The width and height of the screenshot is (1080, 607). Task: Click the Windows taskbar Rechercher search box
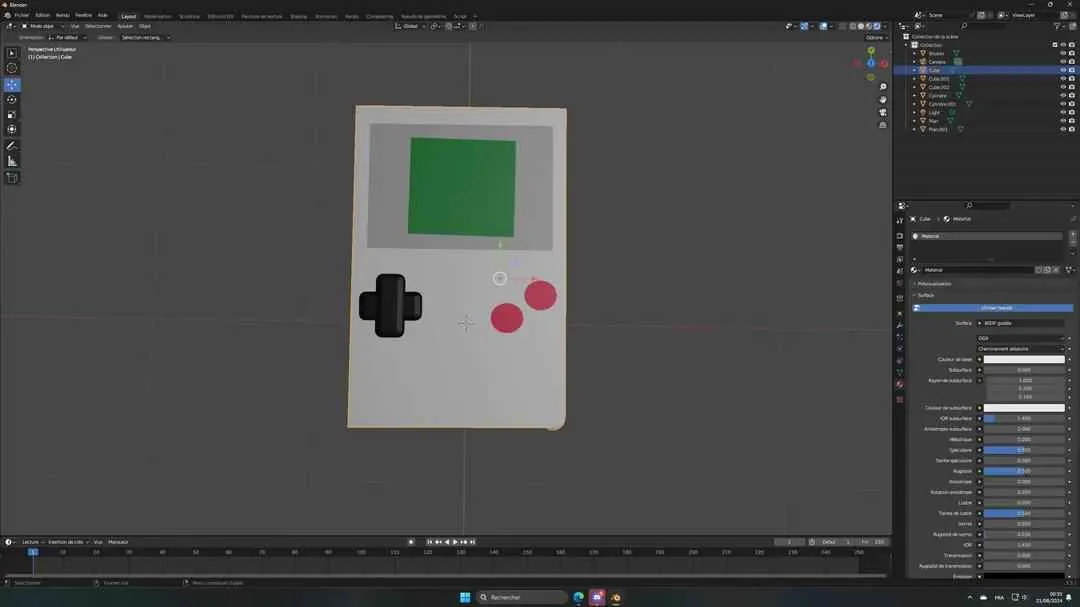522,597
